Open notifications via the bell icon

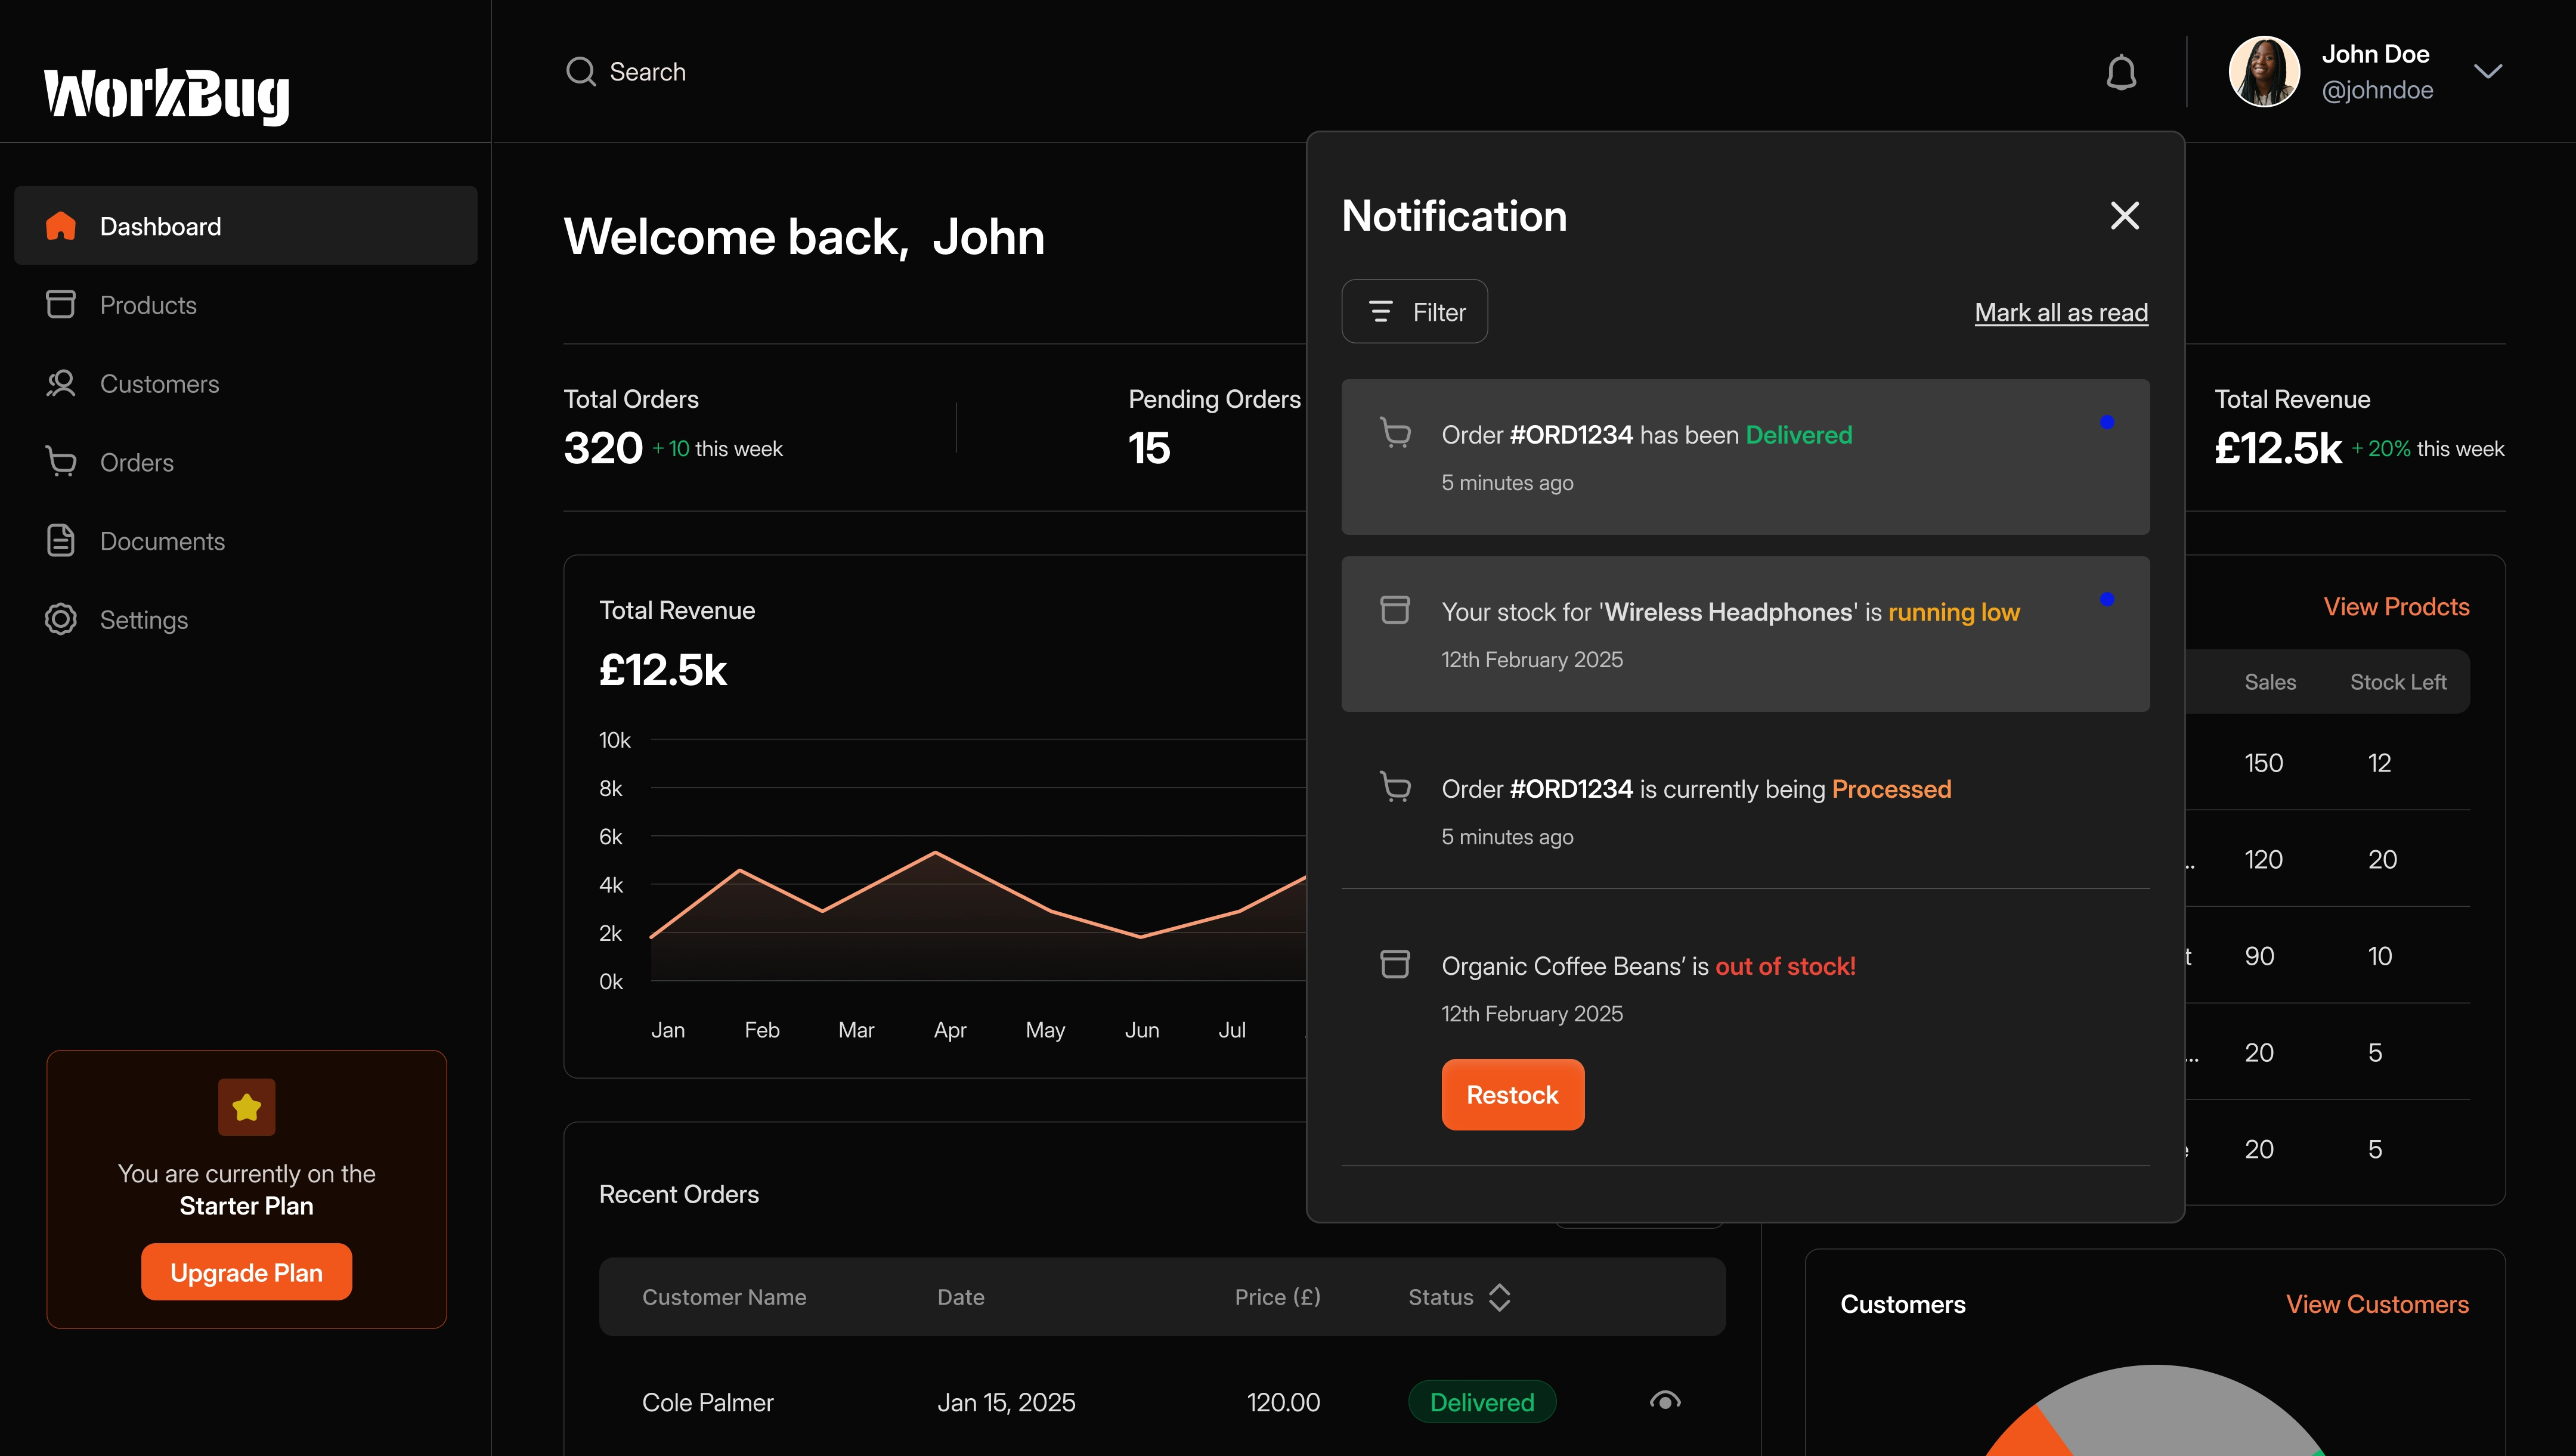coord(2121,72)
